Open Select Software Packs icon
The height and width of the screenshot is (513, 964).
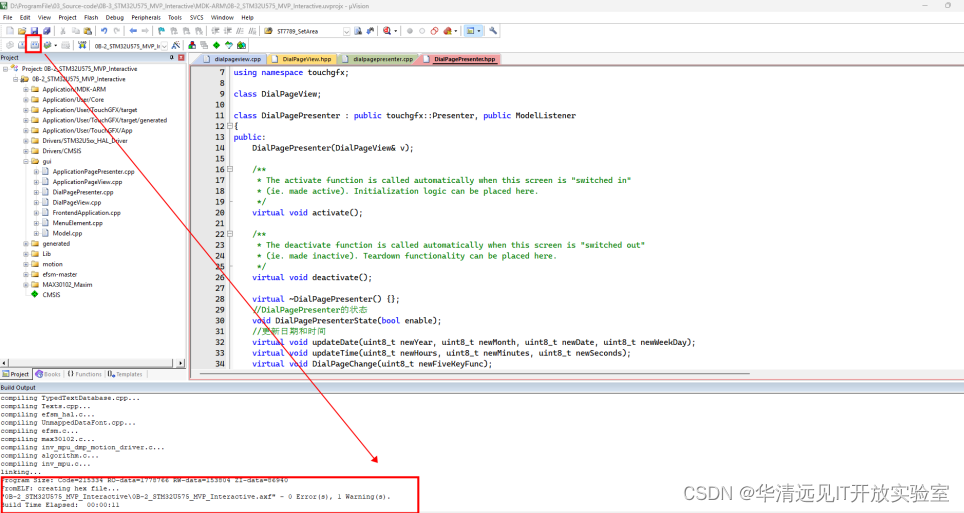pyautogui.click(x=229, y=45)
